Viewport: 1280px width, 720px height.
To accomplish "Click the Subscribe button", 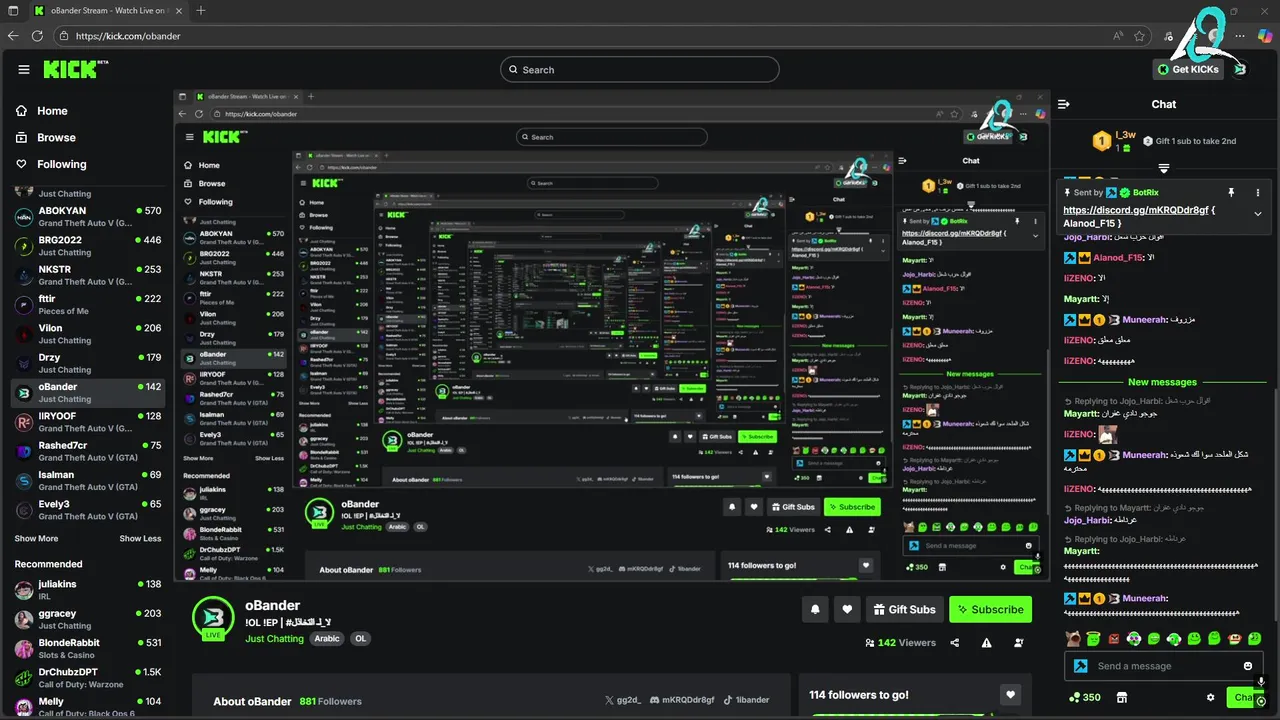I will [x=989, y=609].
